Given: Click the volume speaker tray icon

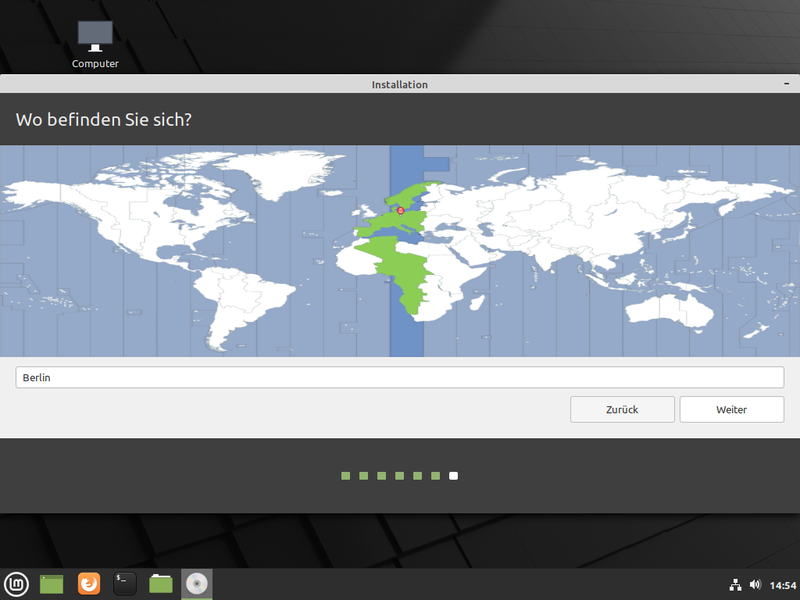Looking at the screenshot, I should (x=756, y=583).
